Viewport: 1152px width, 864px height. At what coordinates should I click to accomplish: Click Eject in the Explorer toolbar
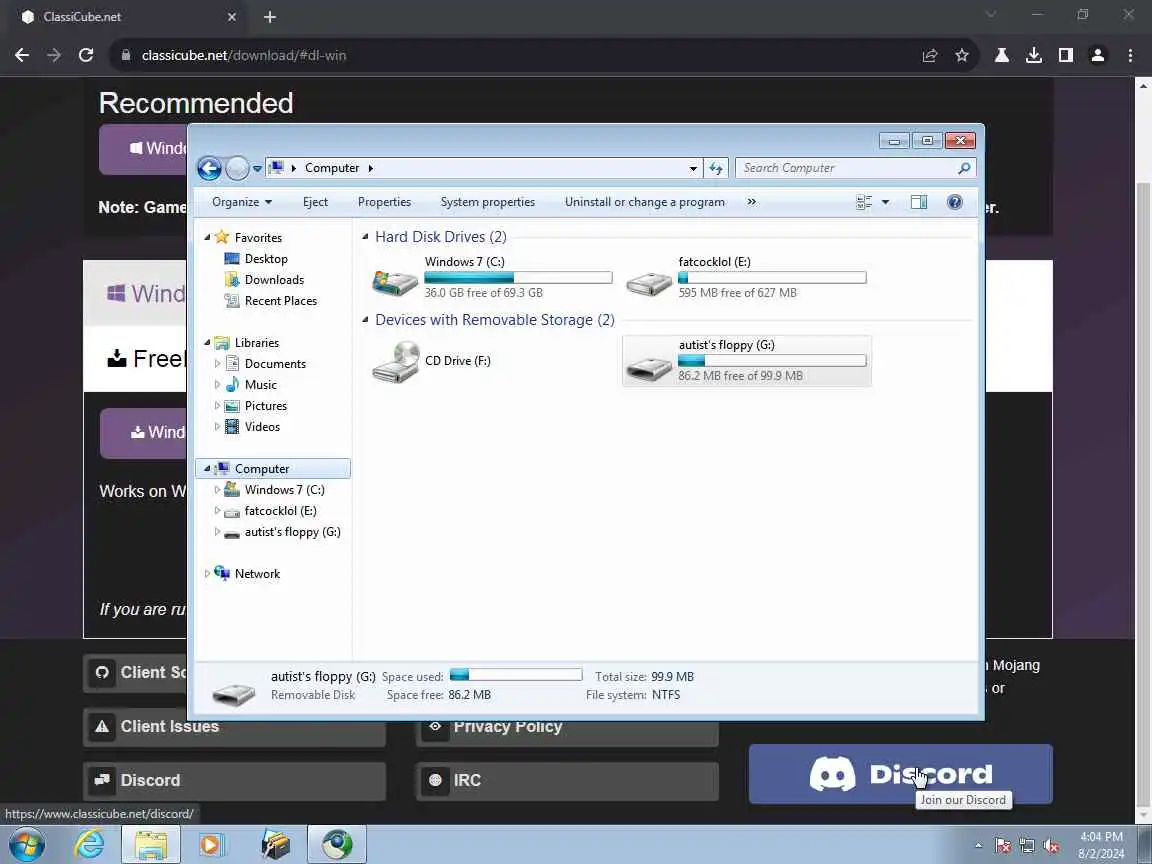(315, 202)
